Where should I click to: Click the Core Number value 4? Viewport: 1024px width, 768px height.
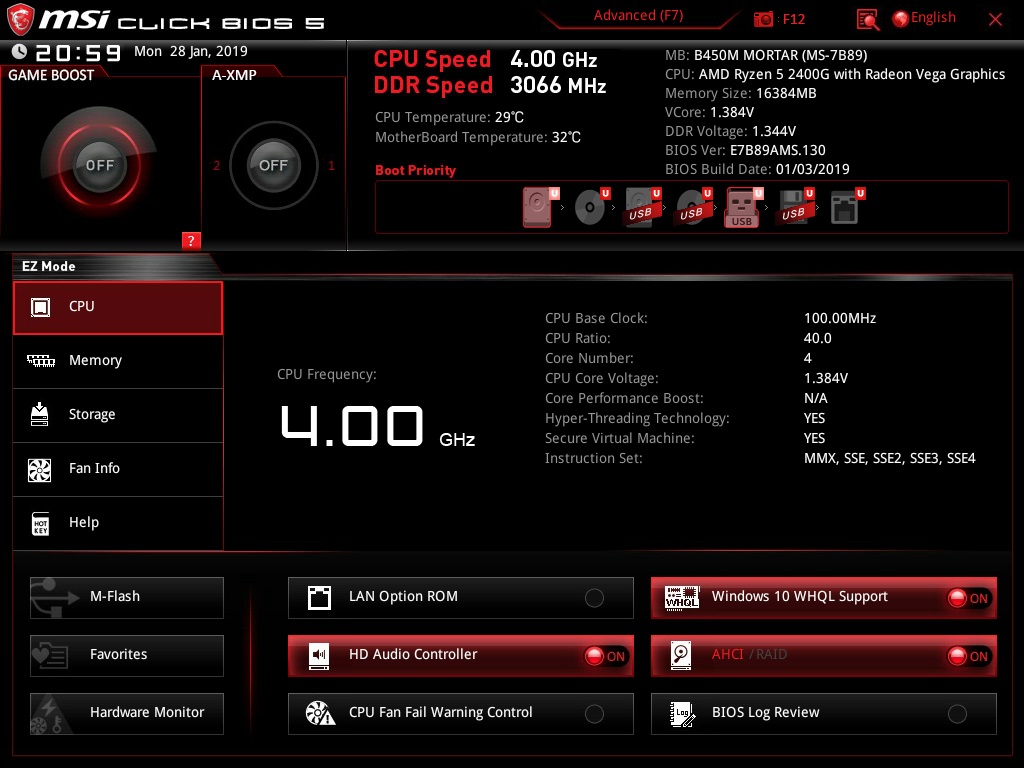click(807, 358)
